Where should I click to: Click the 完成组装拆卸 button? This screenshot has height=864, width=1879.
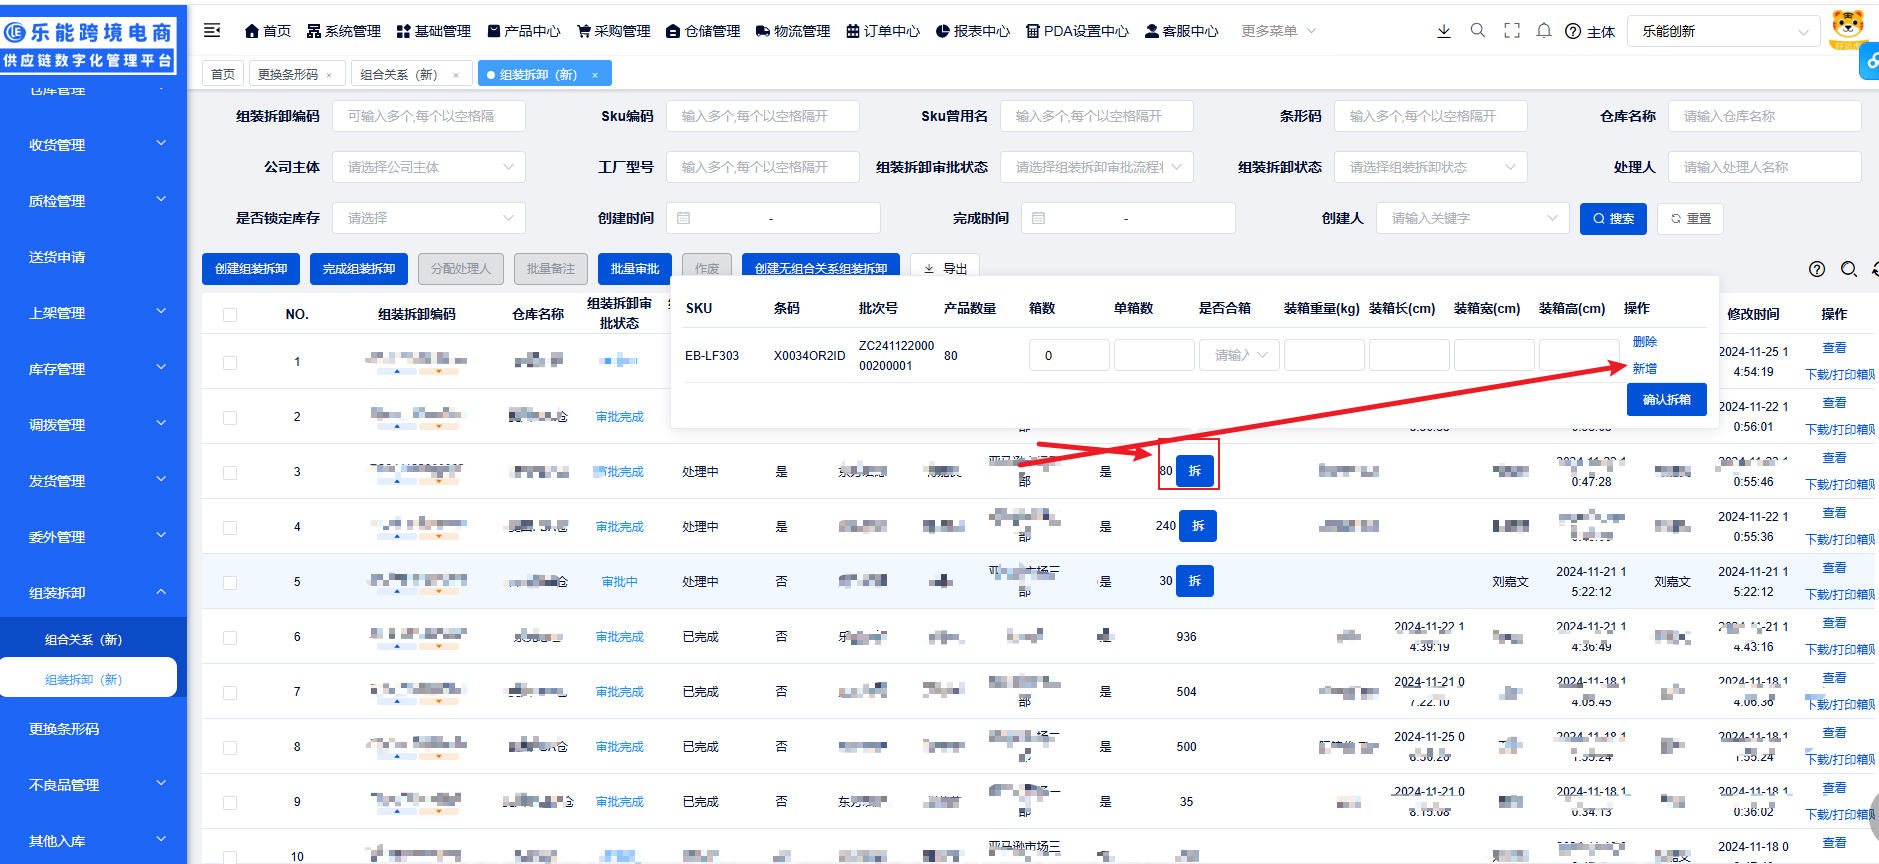pyautogui.click(x=359, y=268)
